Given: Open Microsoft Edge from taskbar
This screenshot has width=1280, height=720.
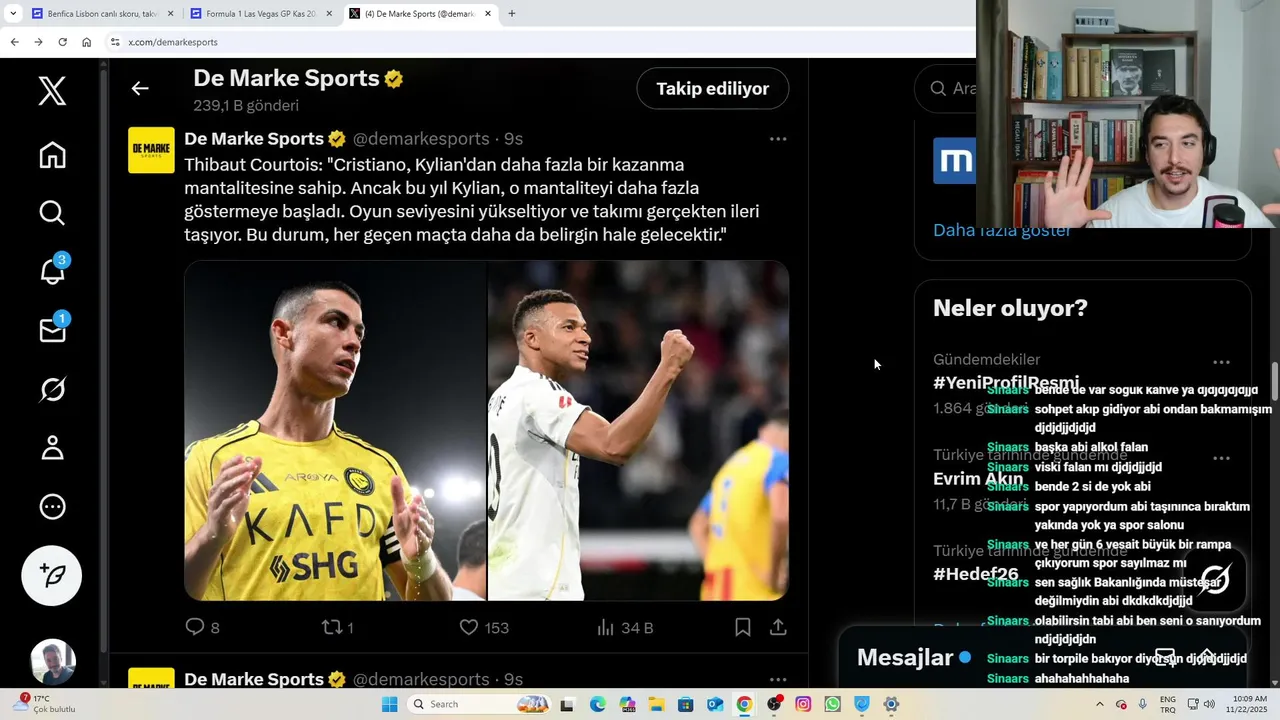Looking at the screenshot, I should tap(597, 704).
